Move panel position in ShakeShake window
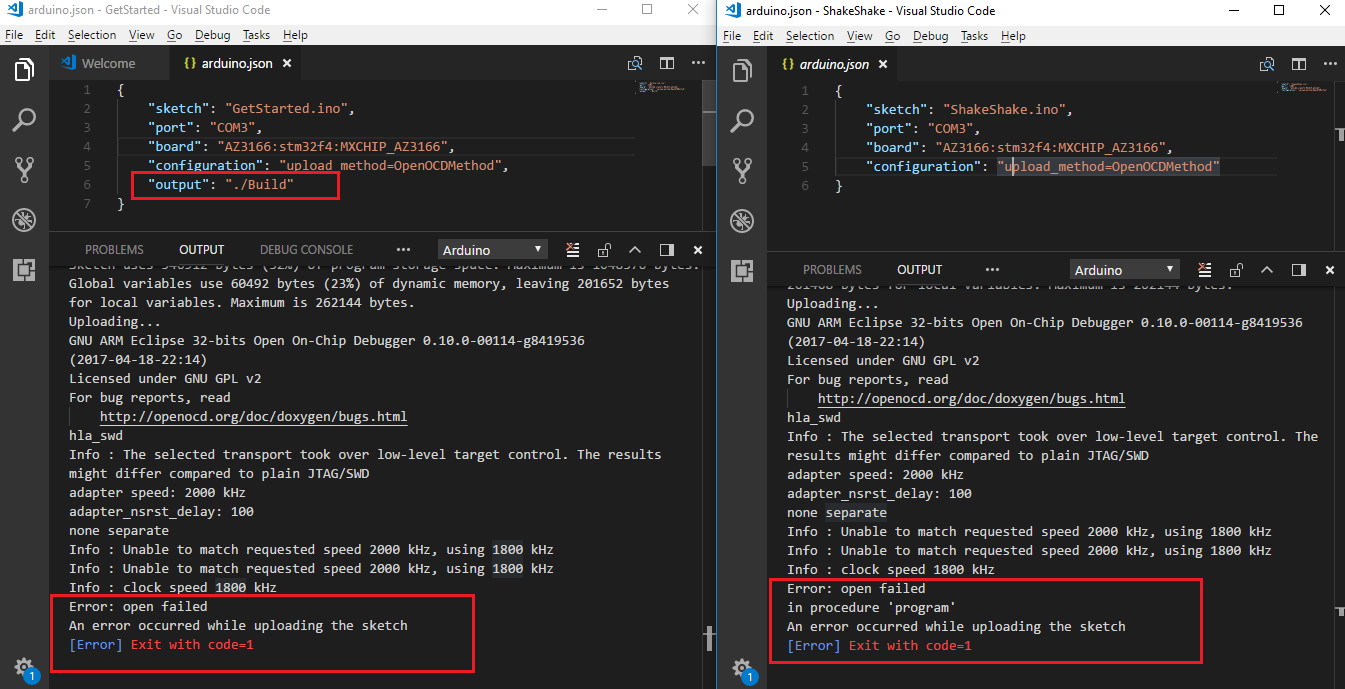The image size is (1345, 689). point(1299,270)
